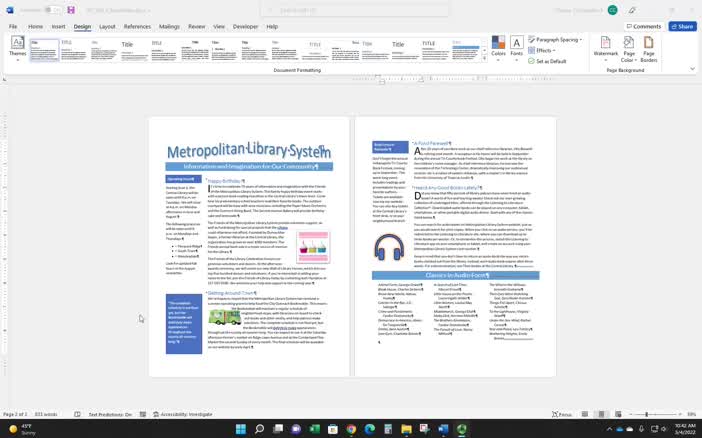Open the Windows Start menu
This screenshot has width=702, height=438.
coord(241,429)
